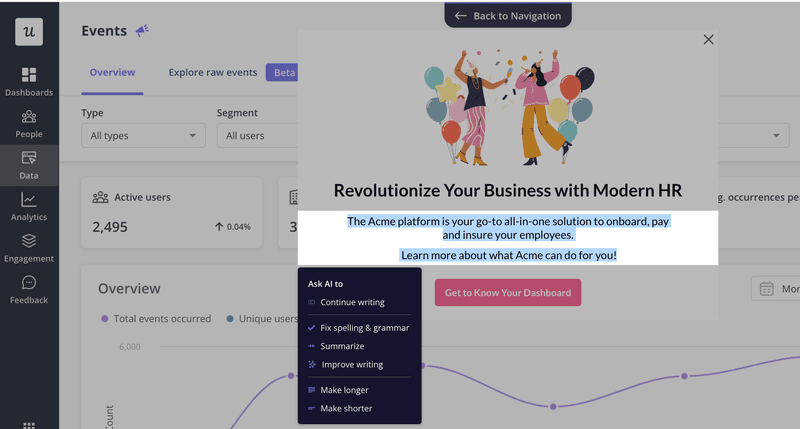Select Fix spelling & grammar option
Viewport: 800px width, 429px height.
pyautogui.click(x=364, y=328)
